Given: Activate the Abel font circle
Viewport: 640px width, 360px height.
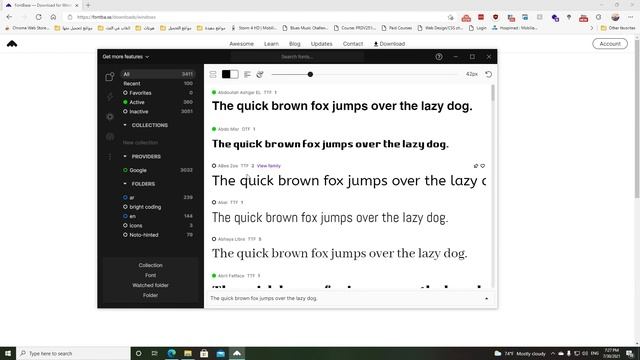Looking at the screenshot, I should tap(214, 202).
